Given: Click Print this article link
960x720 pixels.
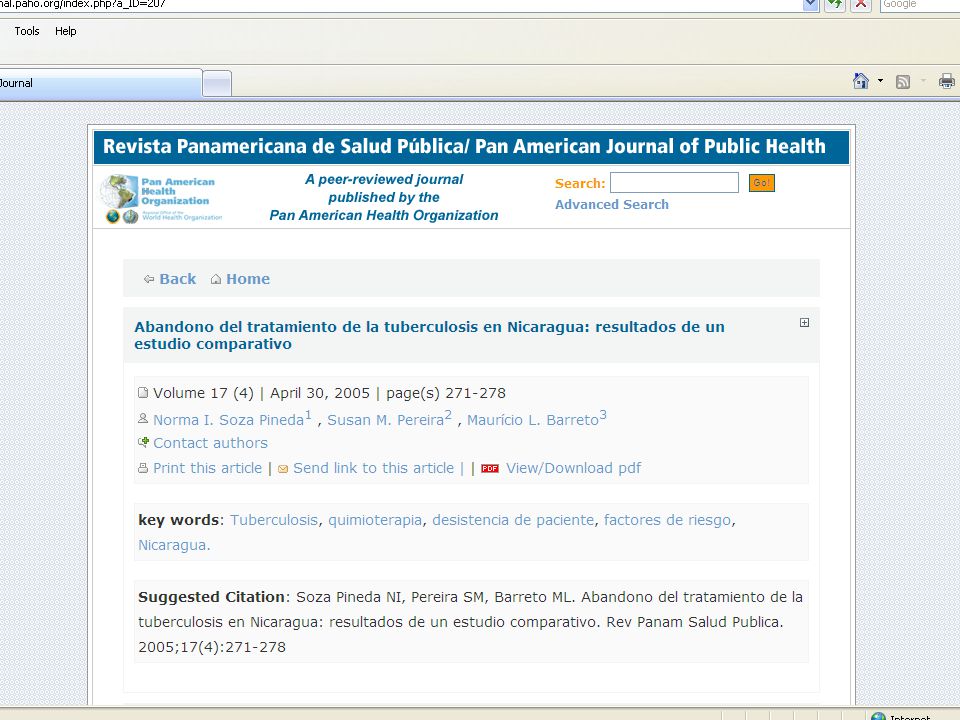Looking at the screenshot, I should tap(208, 468).
